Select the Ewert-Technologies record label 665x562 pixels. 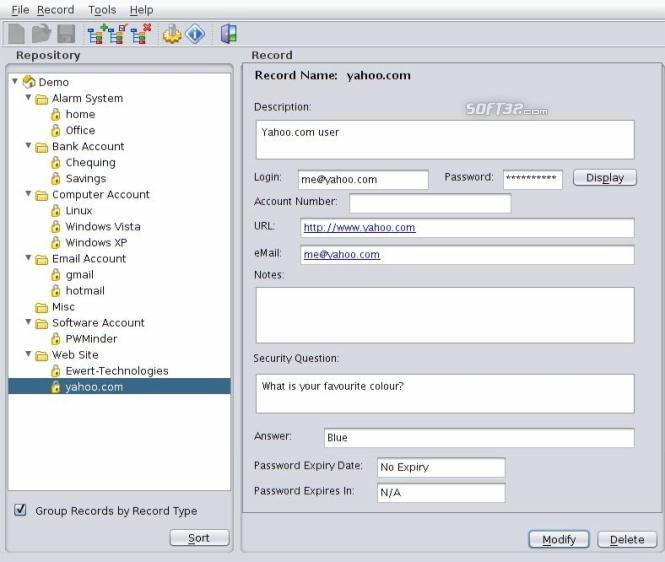point(117,371)
